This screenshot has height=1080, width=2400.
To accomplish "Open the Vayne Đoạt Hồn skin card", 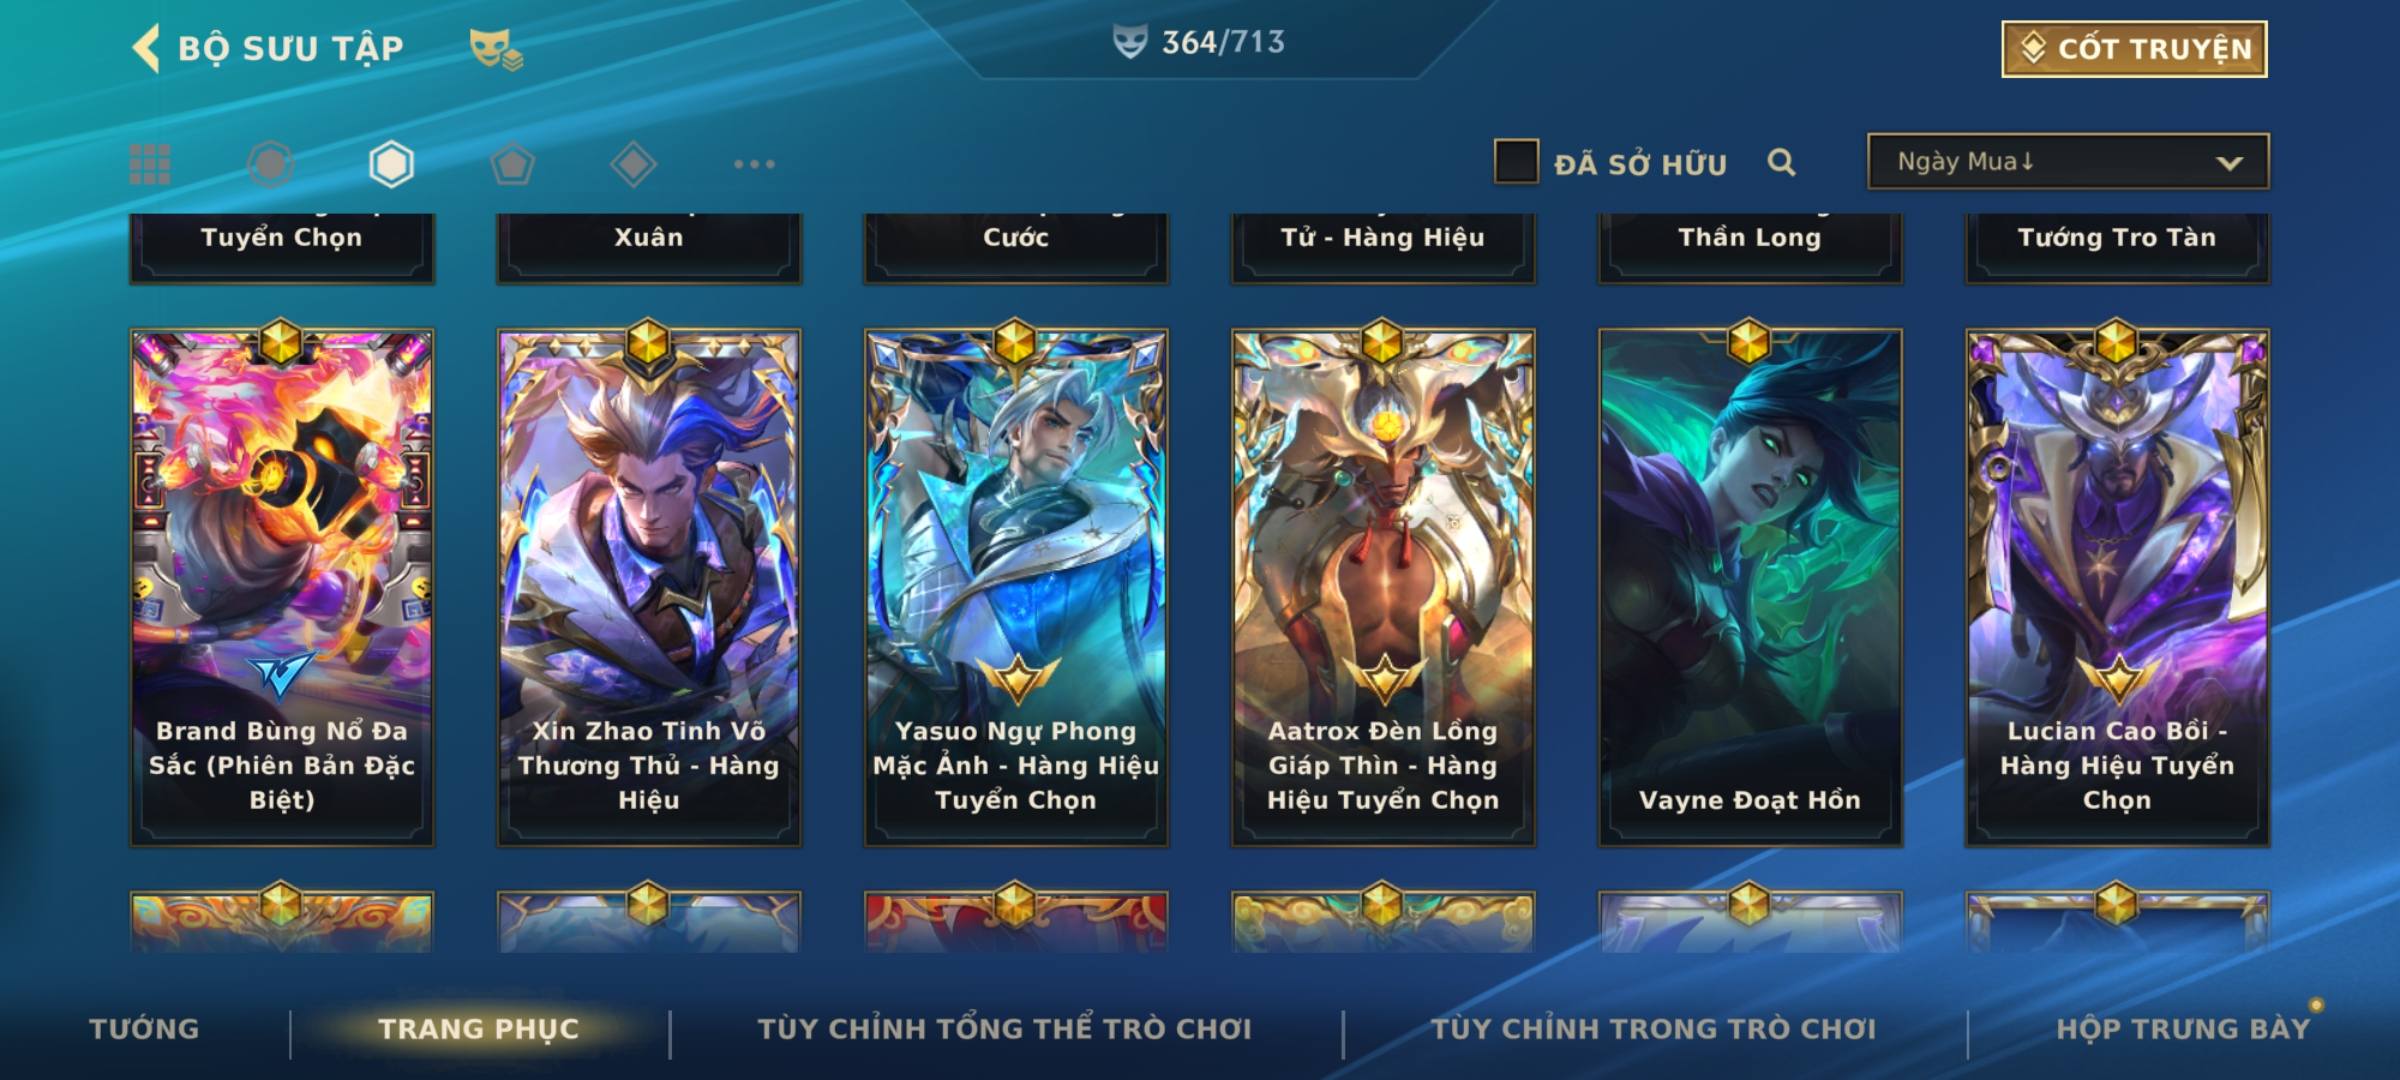I will [x=1750, y=588].
